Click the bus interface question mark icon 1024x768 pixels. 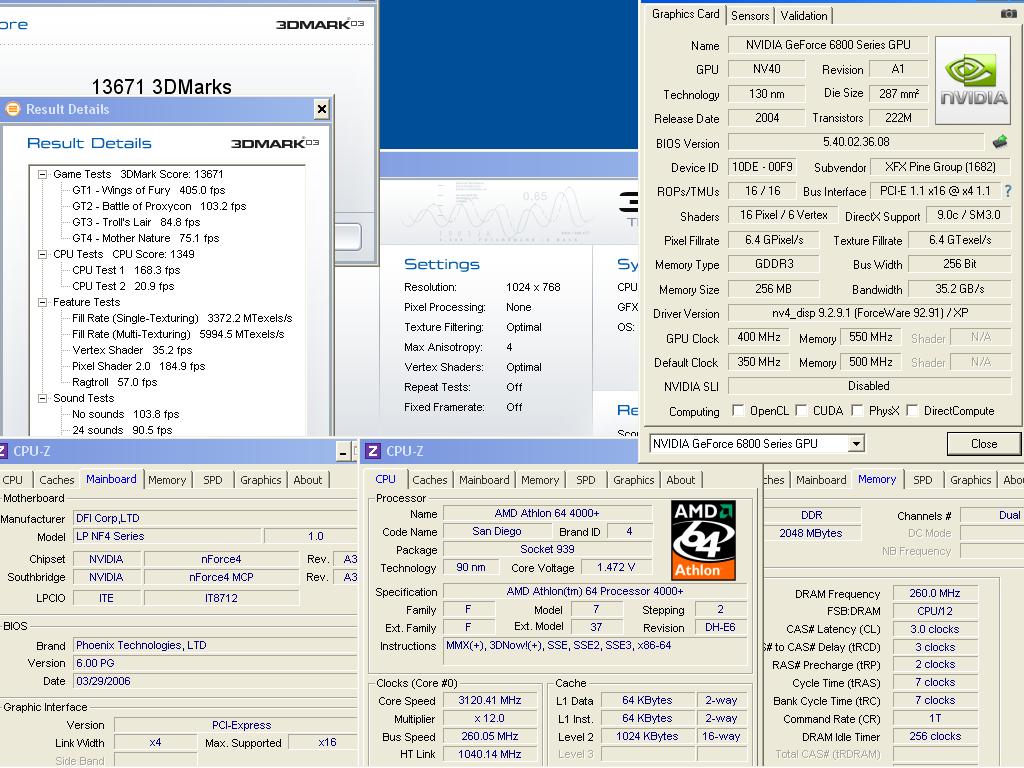1008,191
